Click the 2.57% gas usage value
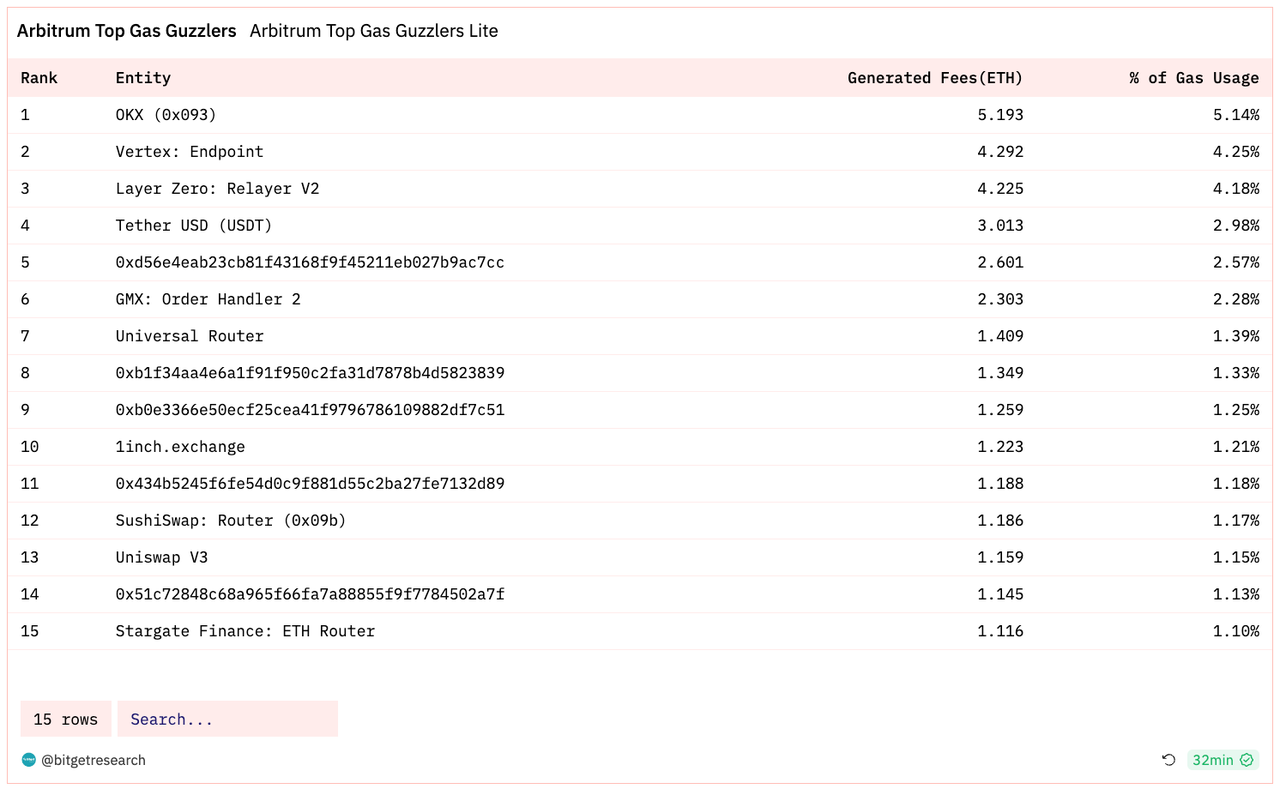Image resolution: width=1280 pixels, height=789 pixels. [1236, 263]
